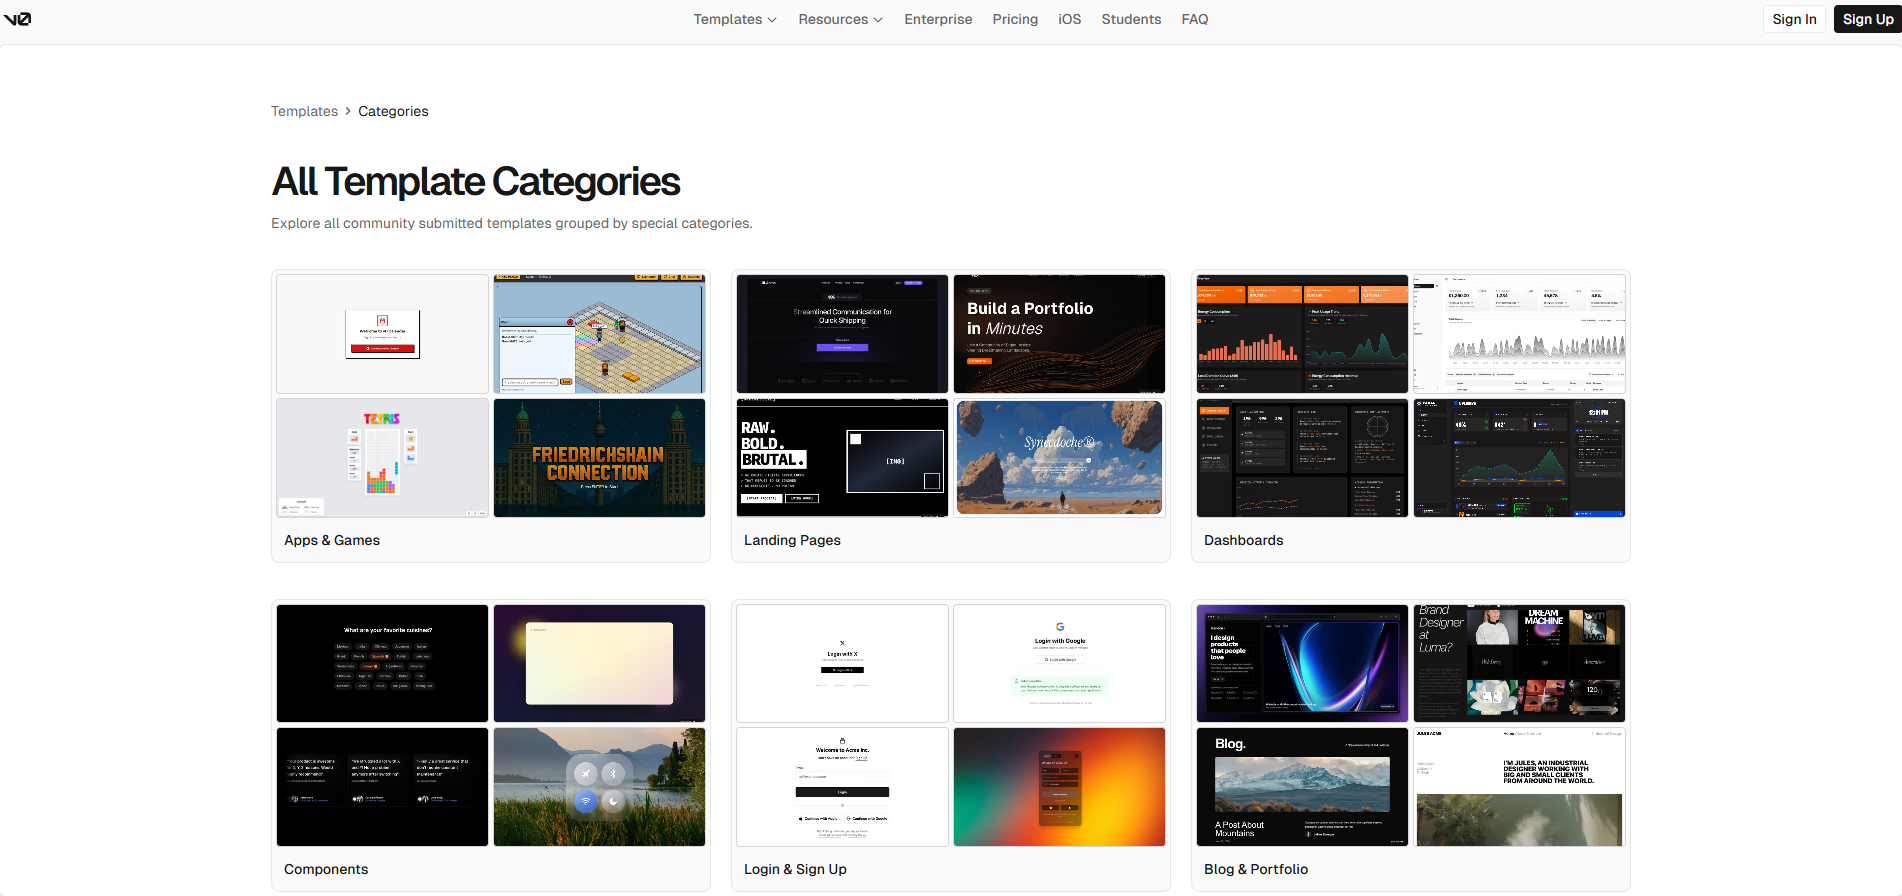Screen dimensions: 1902x896
Task: Click the Categories breadcrumb text
Action: [x=393, y=111]
